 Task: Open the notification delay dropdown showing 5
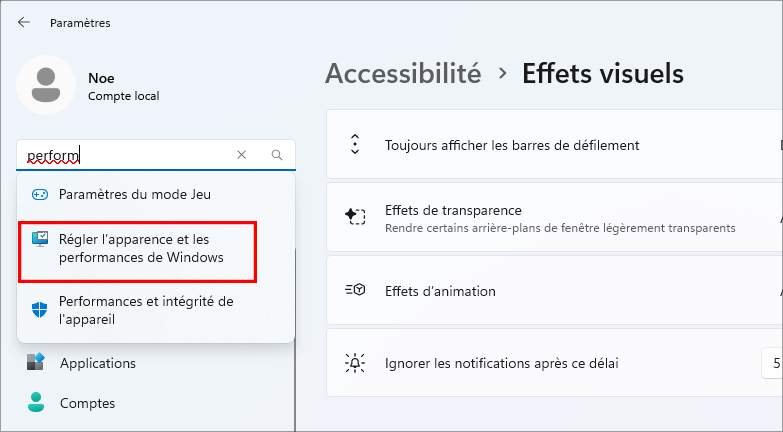click(x=774, y=364)
